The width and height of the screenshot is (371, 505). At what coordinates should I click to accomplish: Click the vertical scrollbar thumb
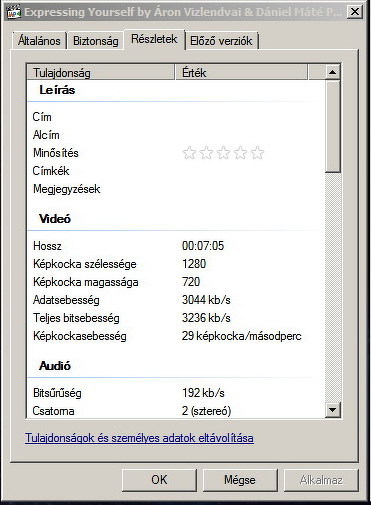tap(332, 126)
